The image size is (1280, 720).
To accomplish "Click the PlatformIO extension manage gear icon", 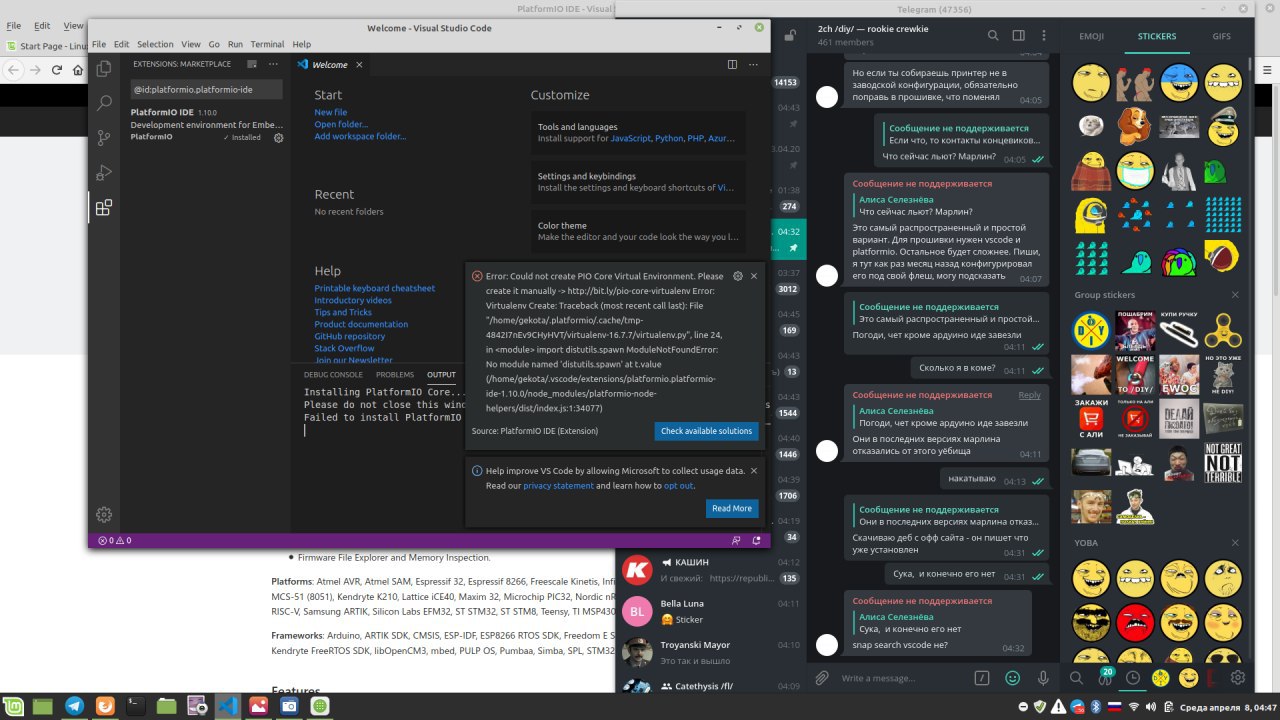I will [x=279, y=138].
